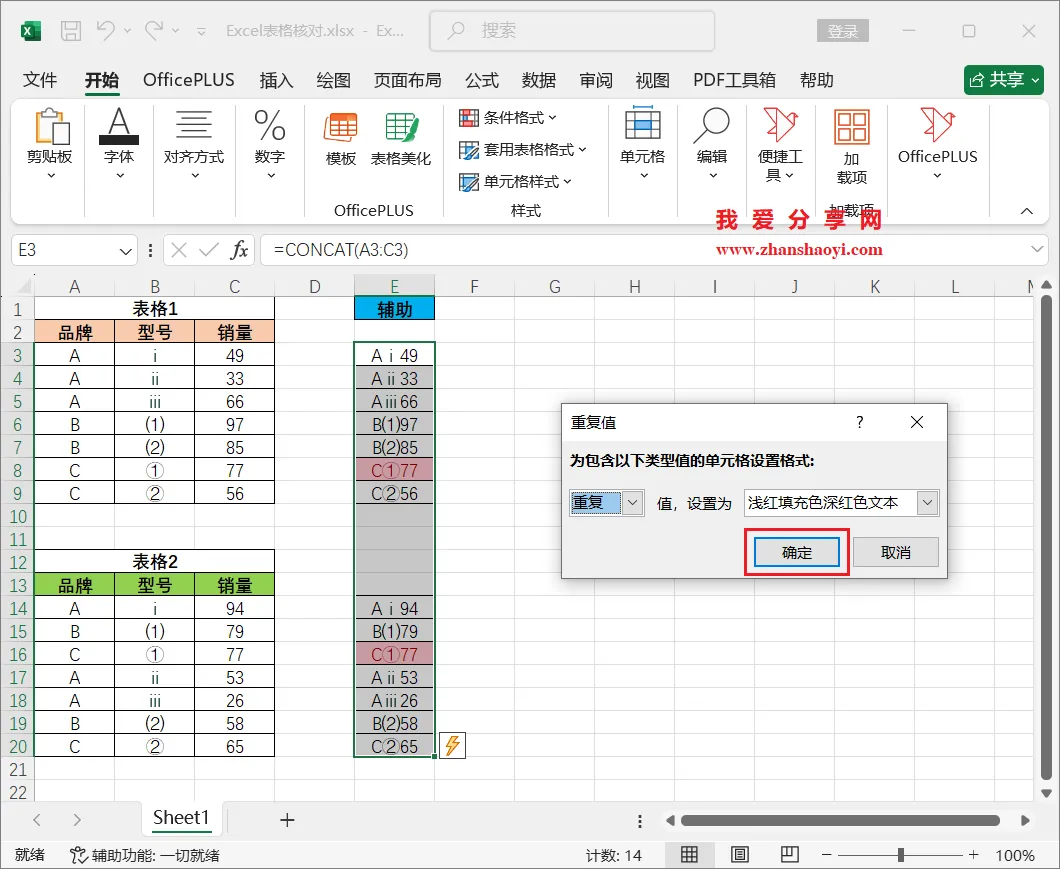Image resolution: width=1060 pixels, height=869 pixels.
Task: Open Cell Styles (单元格样式) dropdown
Action: (515, 181)
